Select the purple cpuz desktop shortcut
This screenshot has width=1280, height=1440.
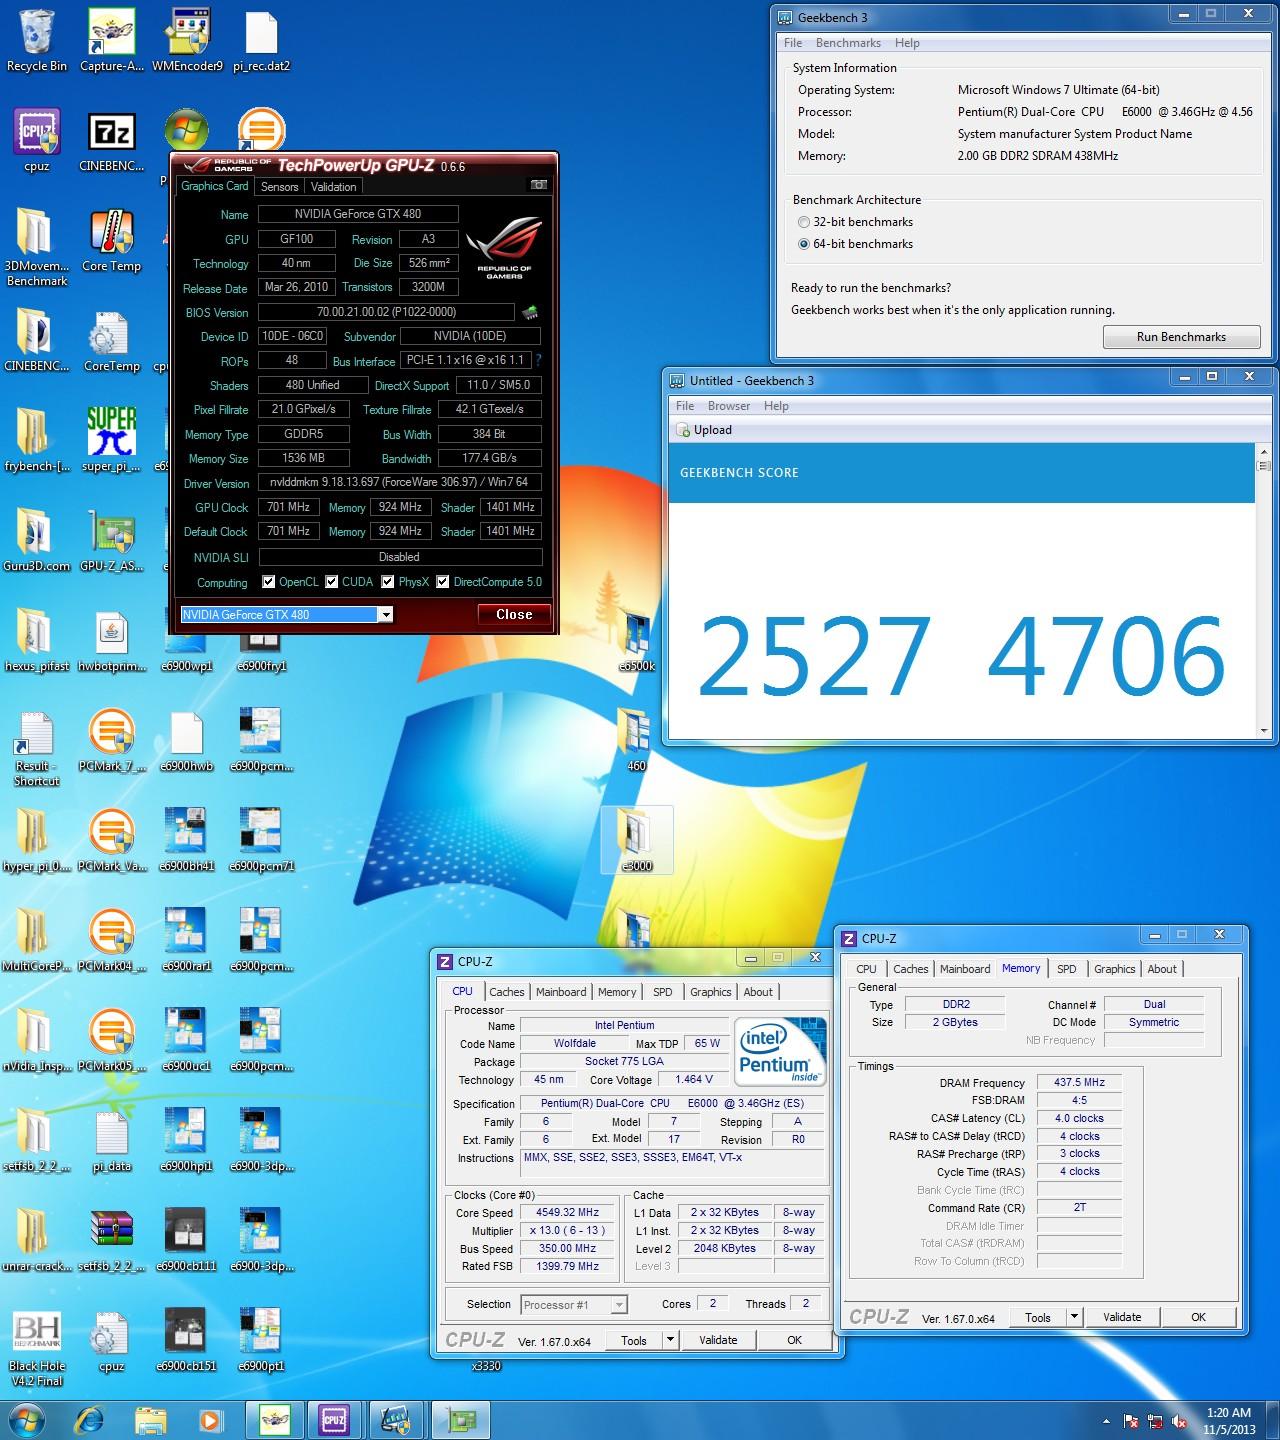click(x=37, y=140)
